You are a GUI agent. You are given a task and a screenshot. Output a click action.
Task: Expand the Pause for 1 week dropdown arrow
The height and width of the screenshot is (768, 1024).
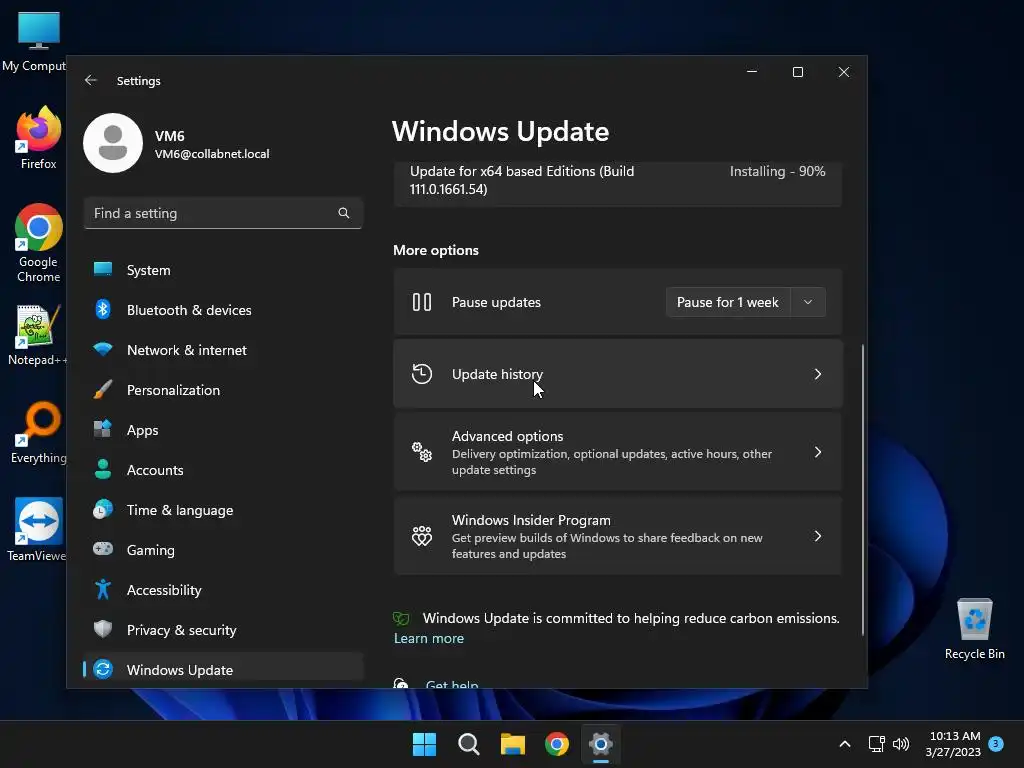click(x=808, y=302)
